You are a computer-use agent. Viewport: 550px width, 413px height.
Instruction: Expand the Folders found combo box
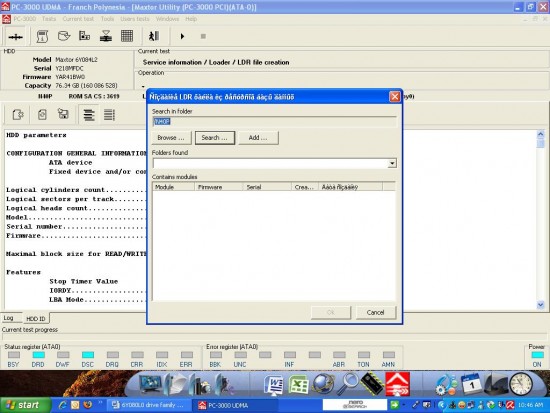(x=392, y=163)
